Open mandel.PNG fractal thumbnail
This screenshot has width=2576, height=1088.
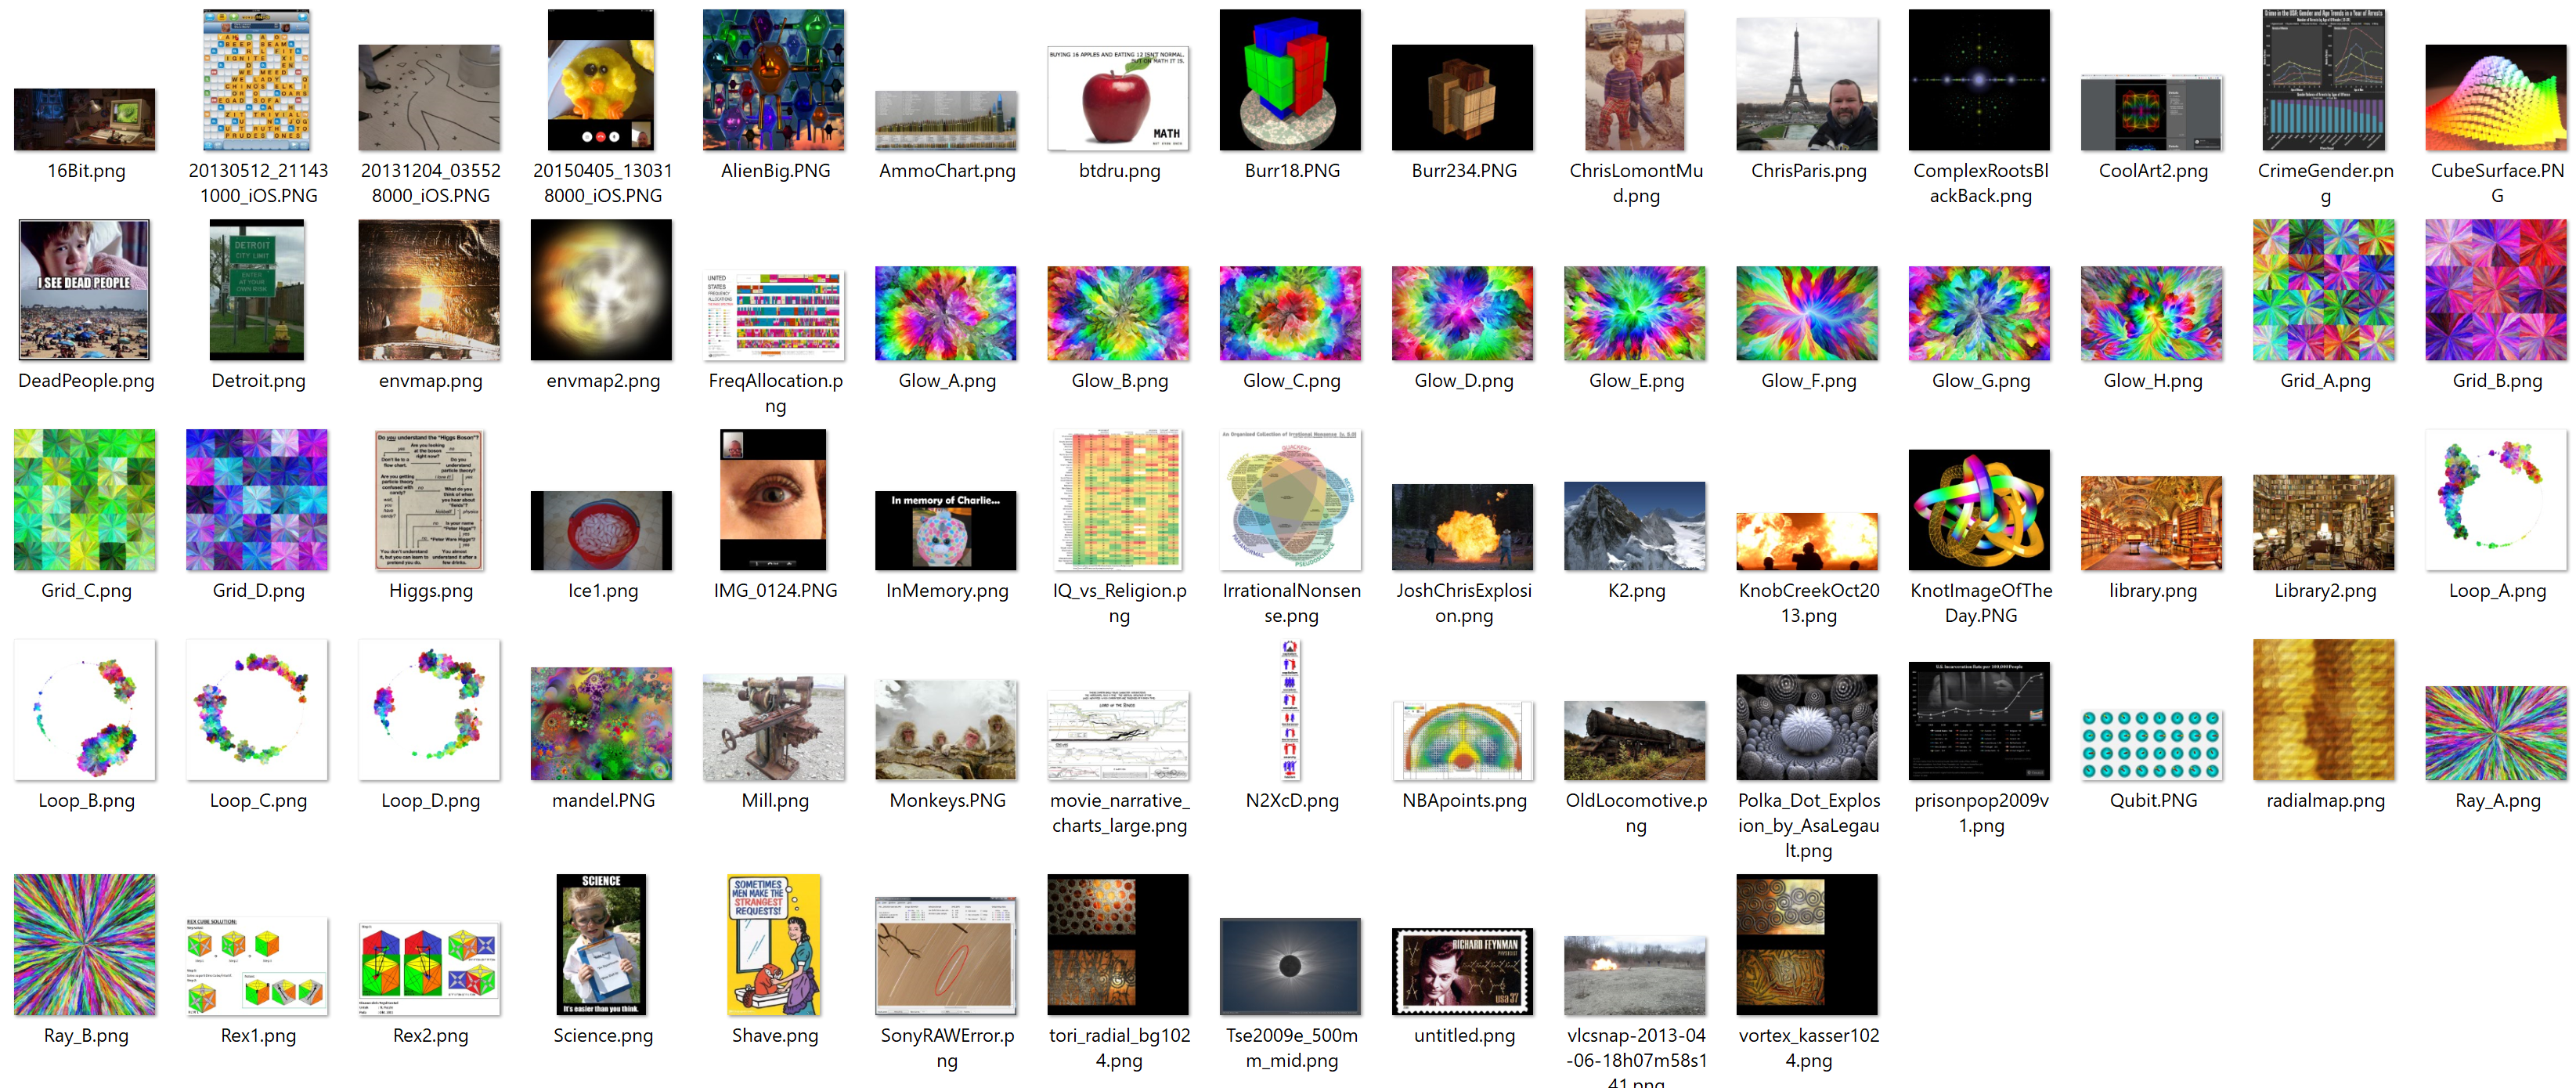[601, 724]
